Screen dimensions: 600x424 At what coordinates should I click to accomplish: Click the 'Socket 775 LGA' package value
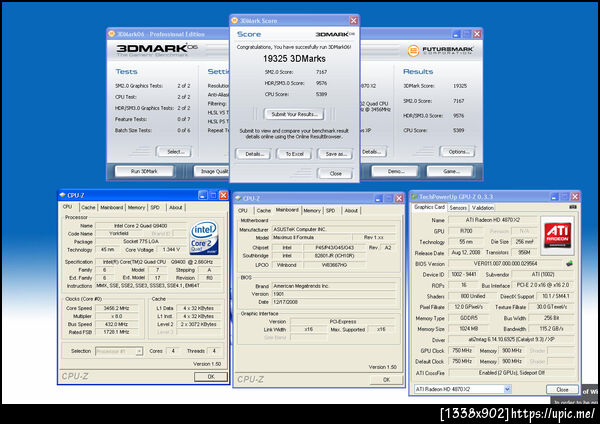[140, 241]
